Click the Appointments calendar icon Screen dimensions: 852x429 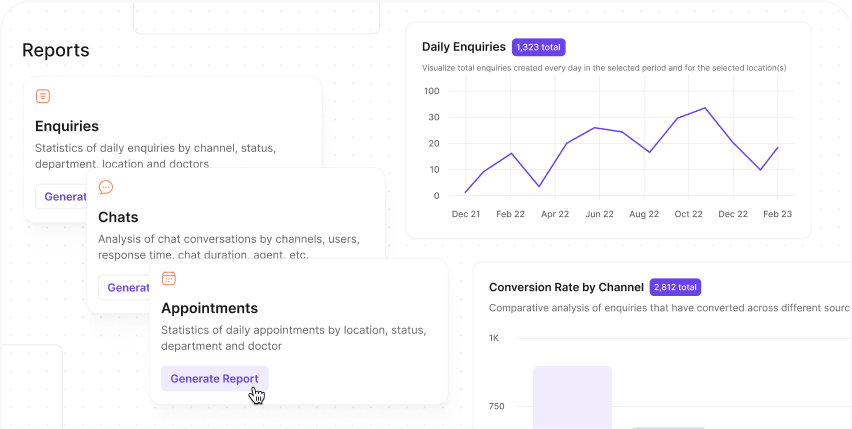coord(169,279)
